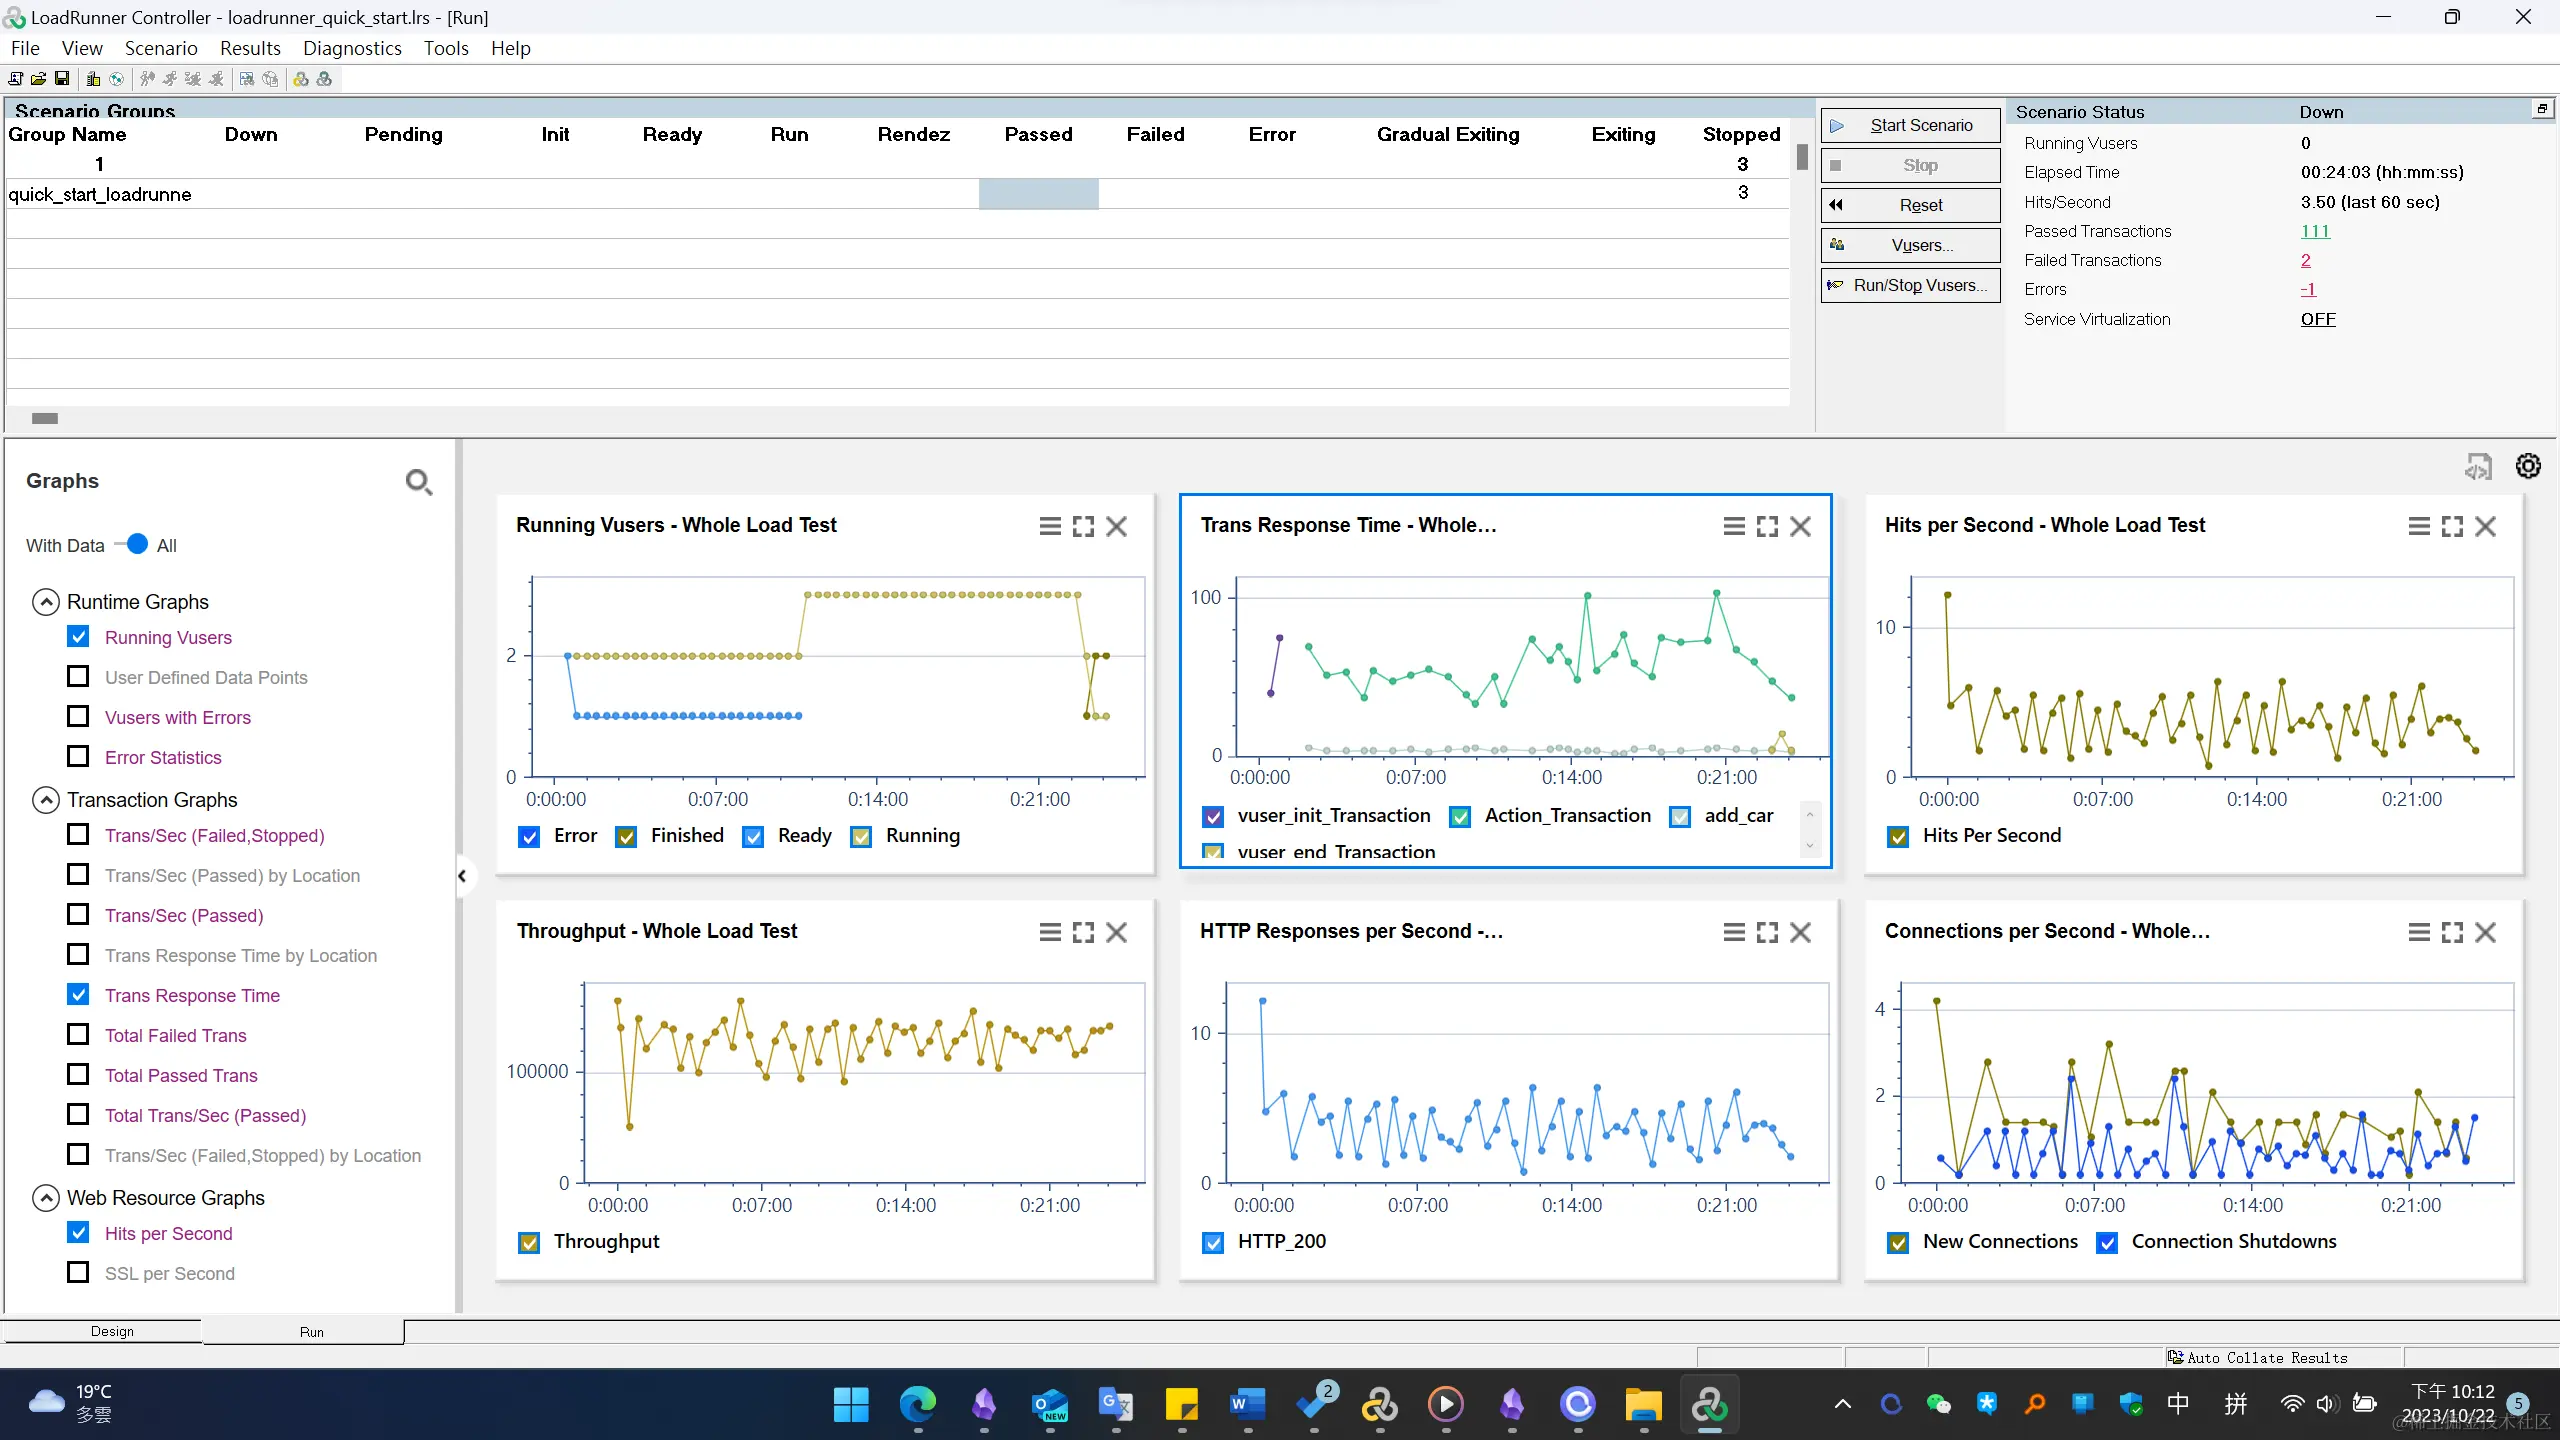This screenshot has width=2560, height=1440.
Task: Close the Running Vusers graph panel
Action: pyautogui.click(x=1117, y=526)
